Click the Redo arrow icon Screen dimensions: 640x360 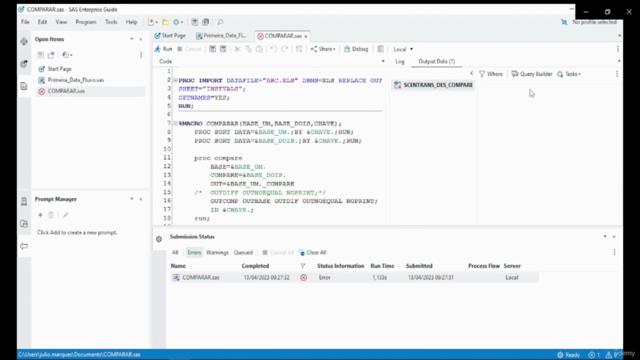pos(284,49)
